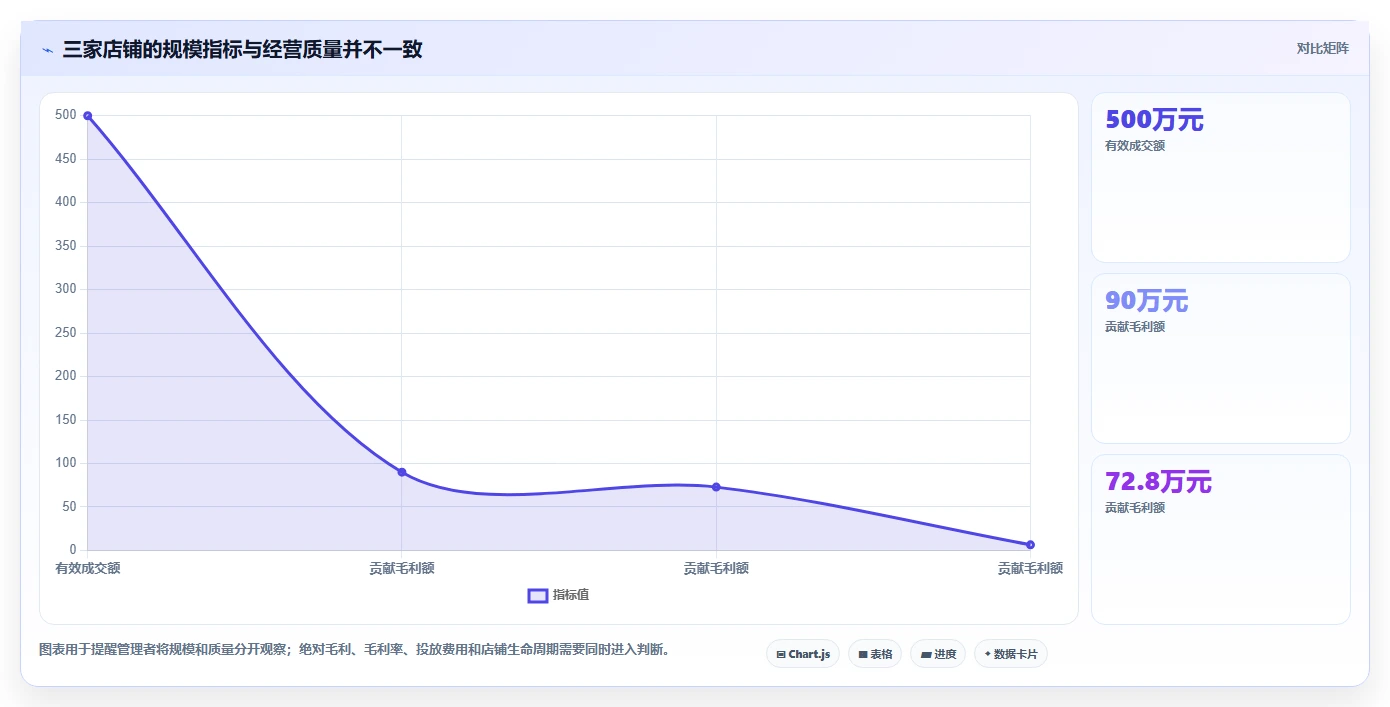Click the y-axis tick label 100
The height and width of the screenshot is (707, 1390).
pyautogui.click(x=66, y=463)
